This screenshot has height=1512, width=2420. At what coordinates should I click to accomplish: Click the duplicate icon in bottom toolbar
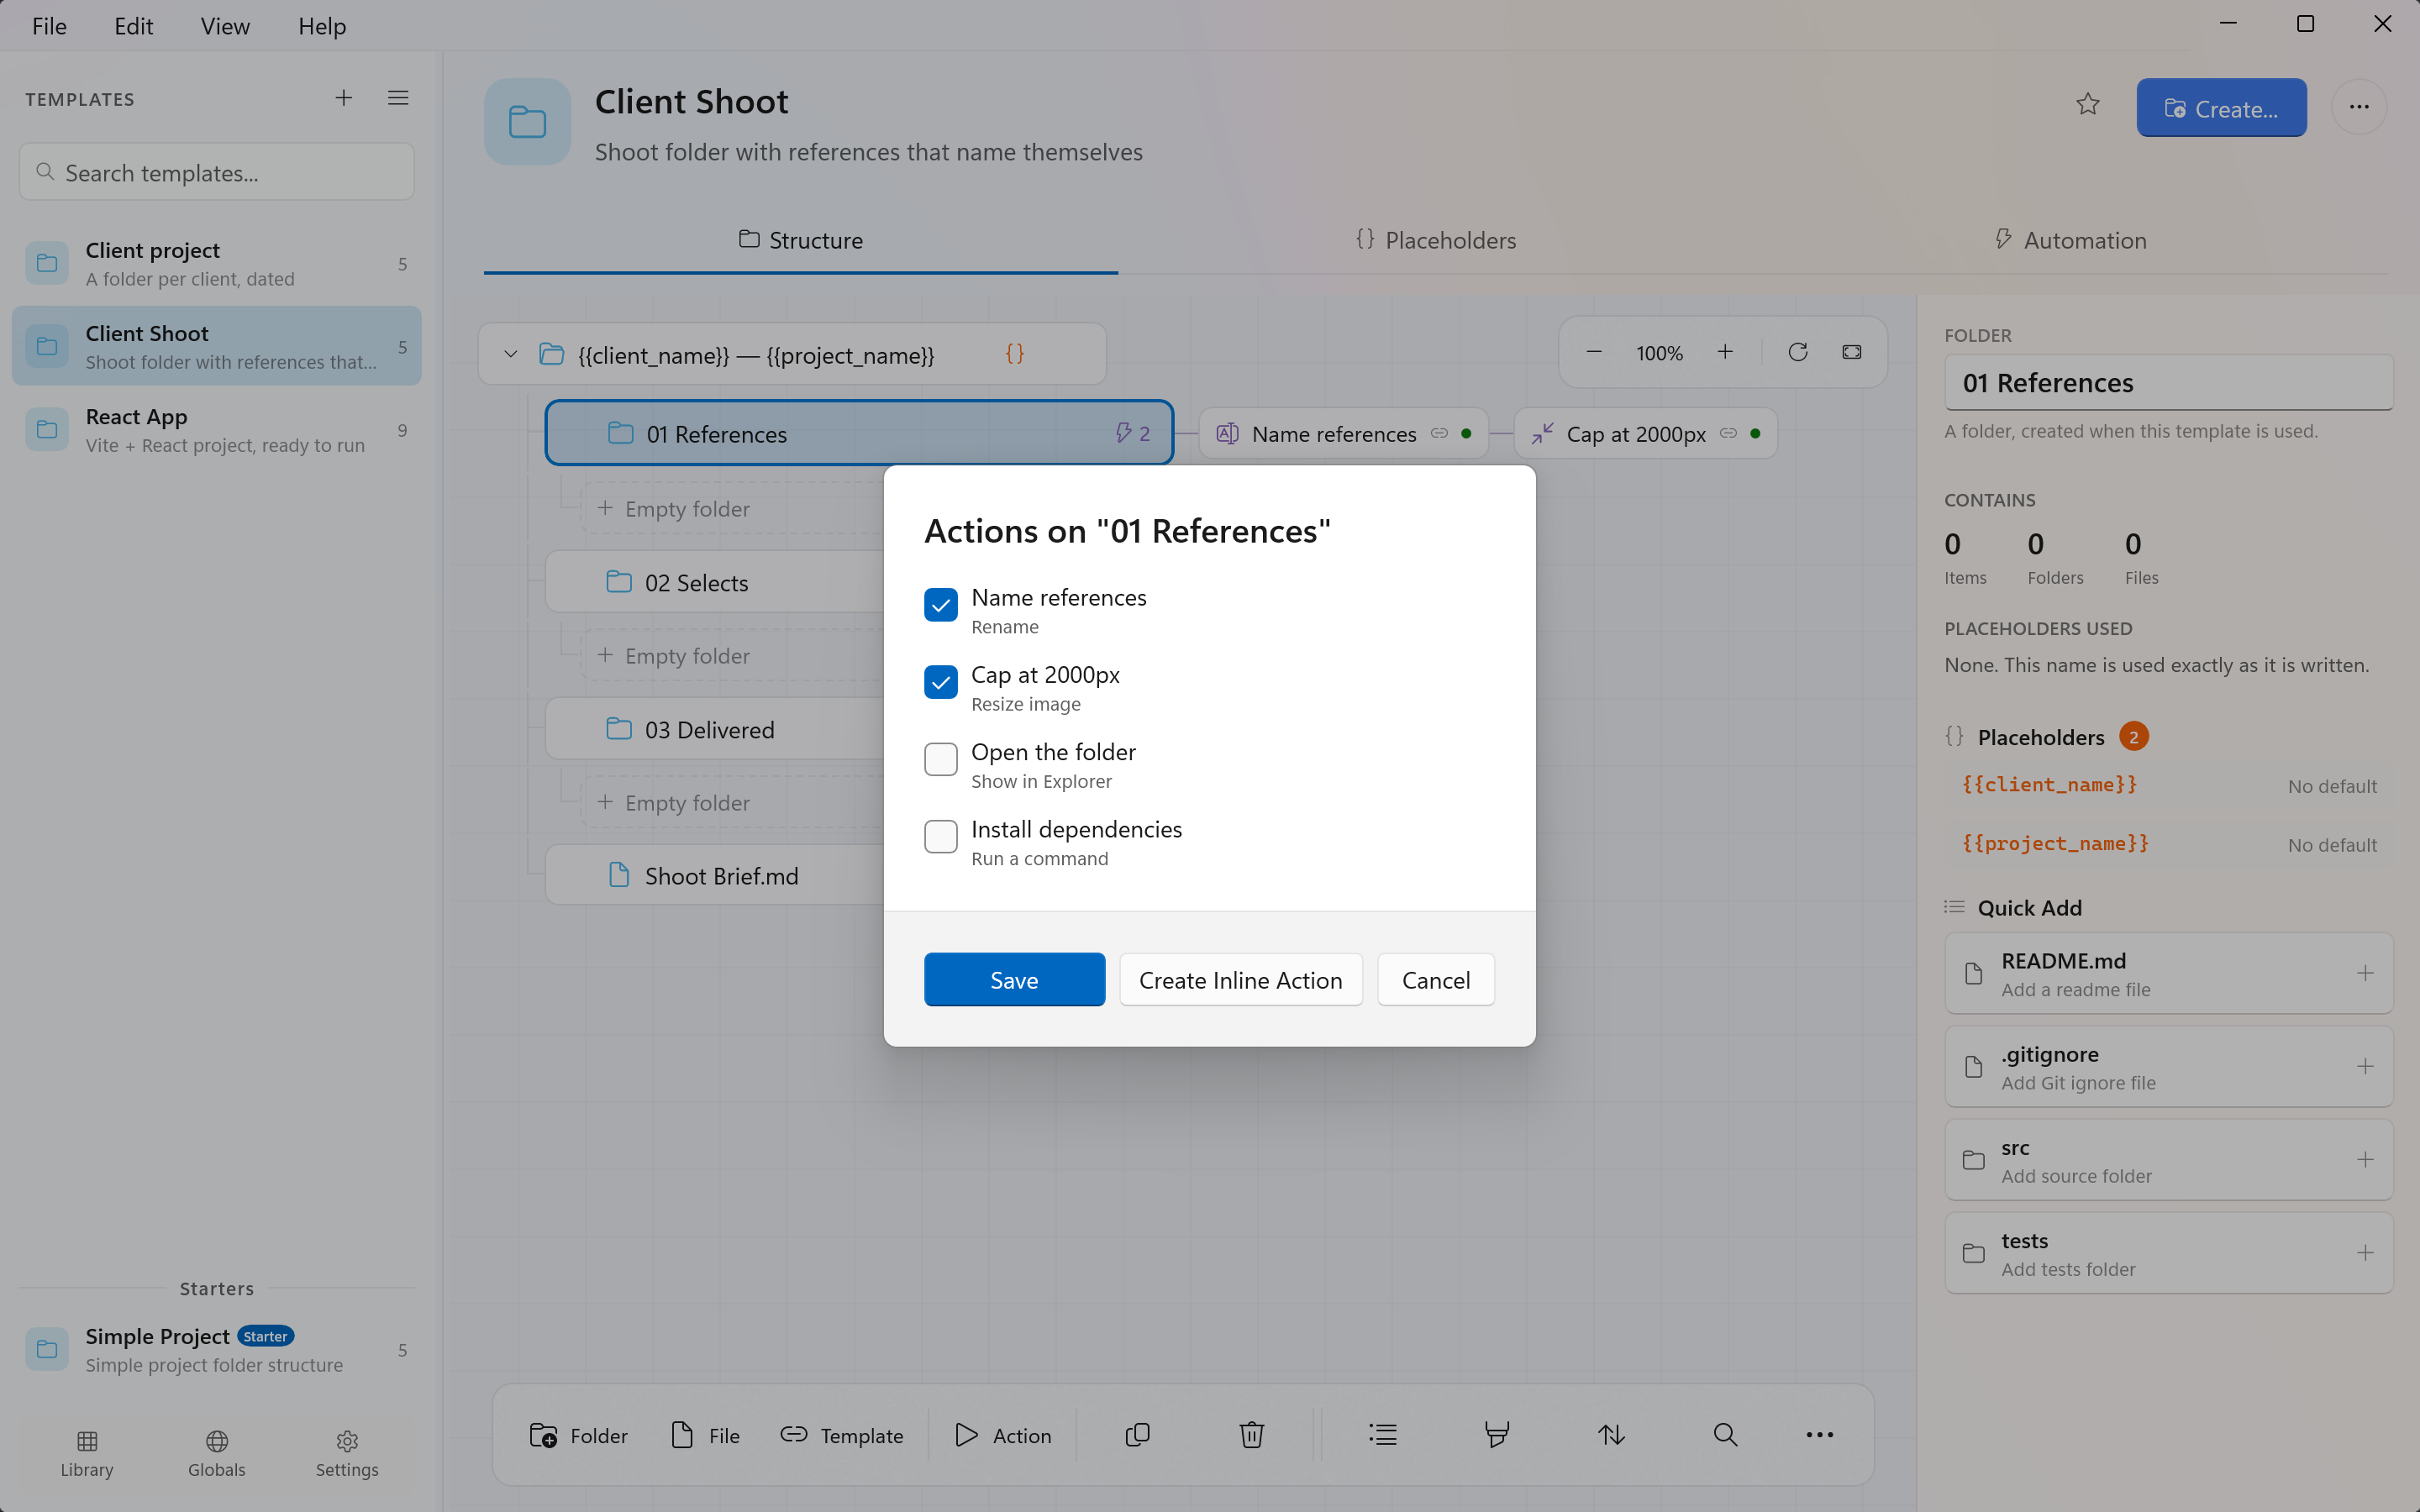point(1138,1435)
